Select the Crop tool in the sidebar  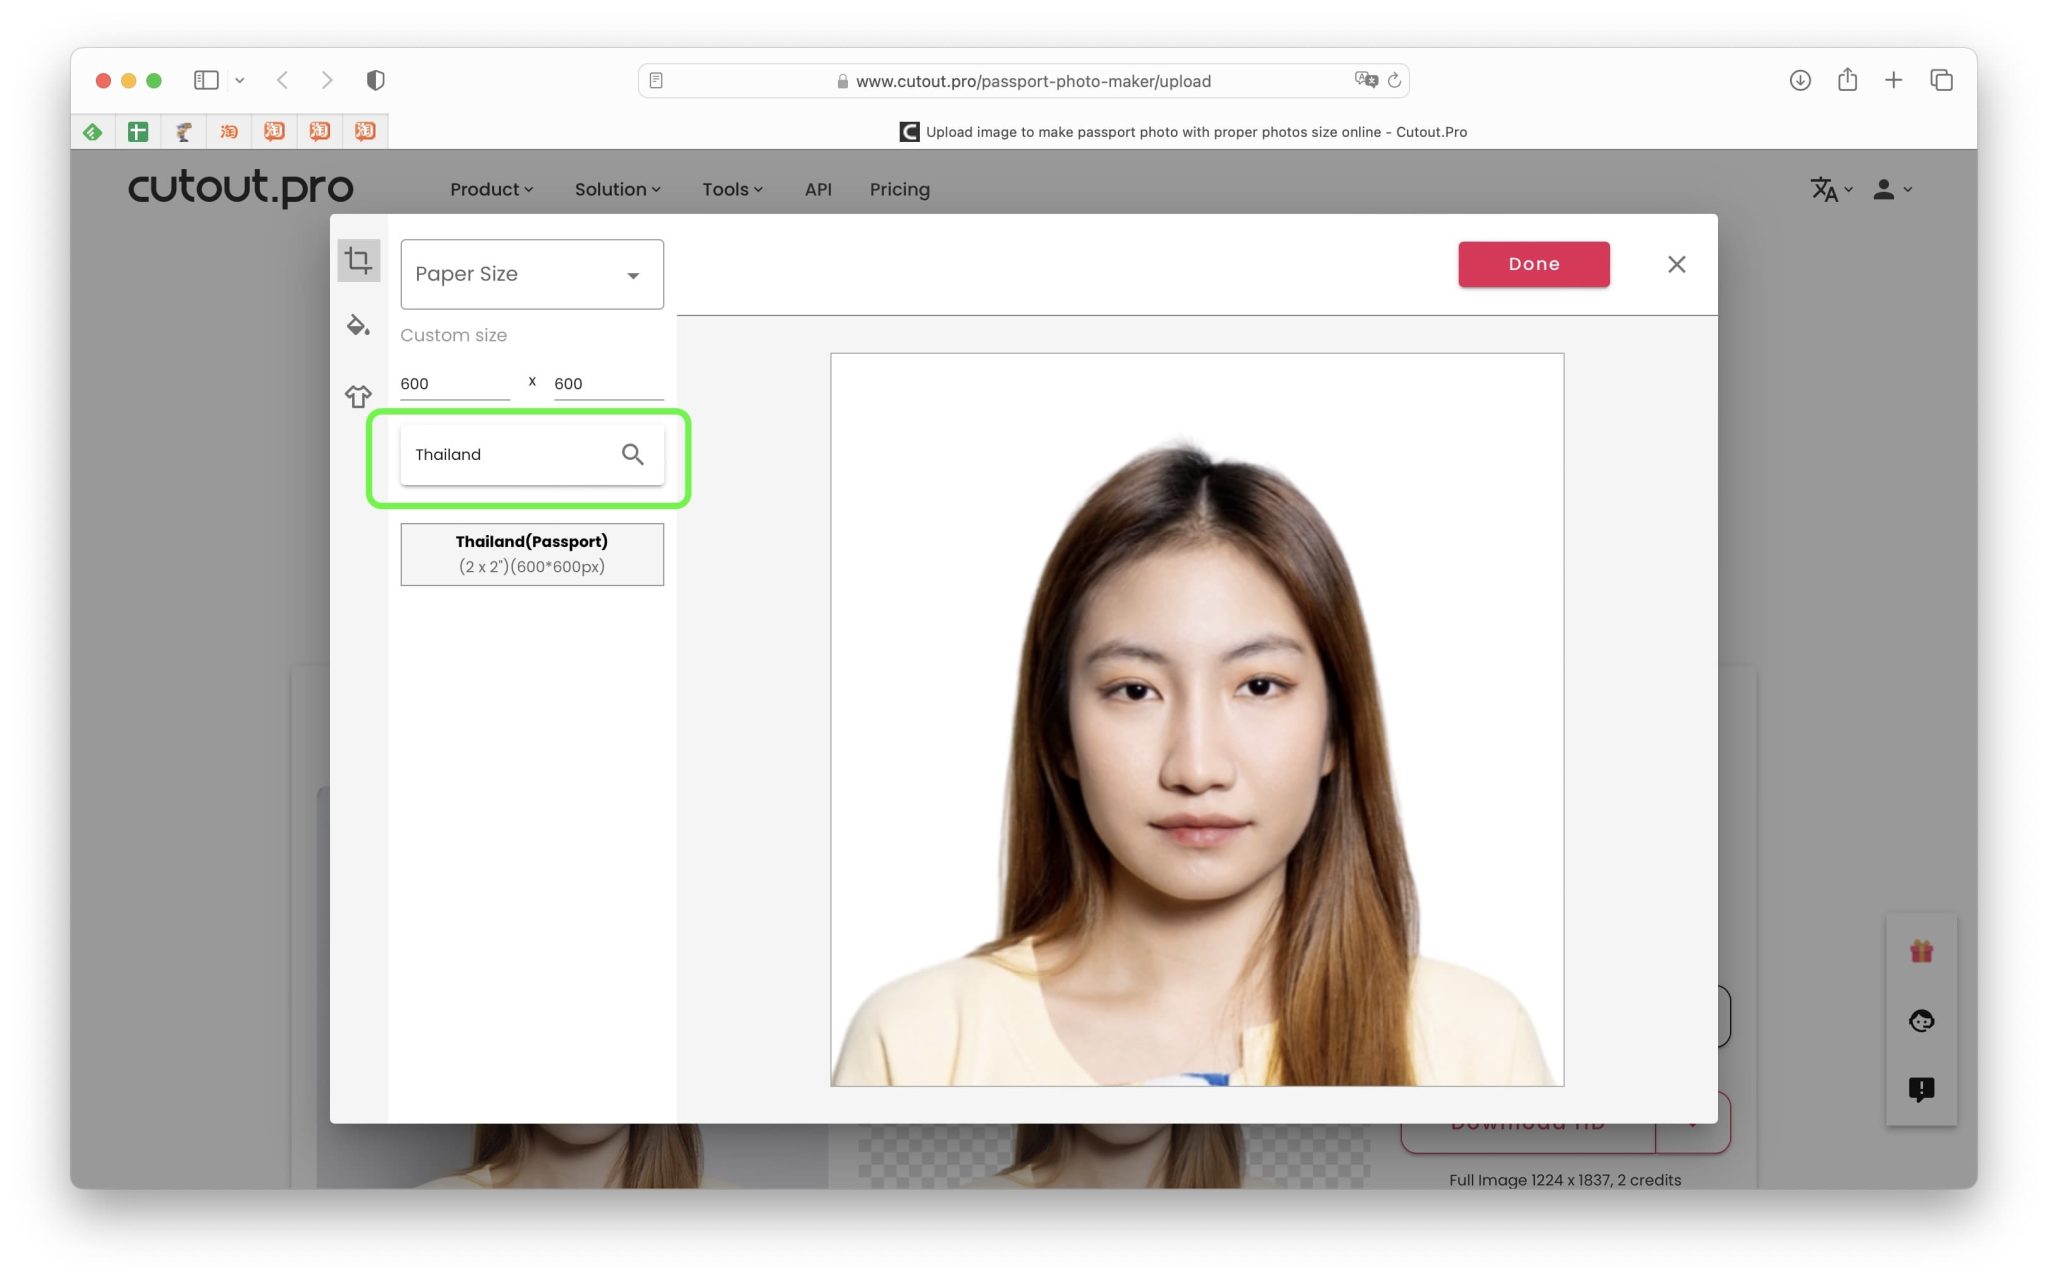pyautogui.click(x=358, y=260)
